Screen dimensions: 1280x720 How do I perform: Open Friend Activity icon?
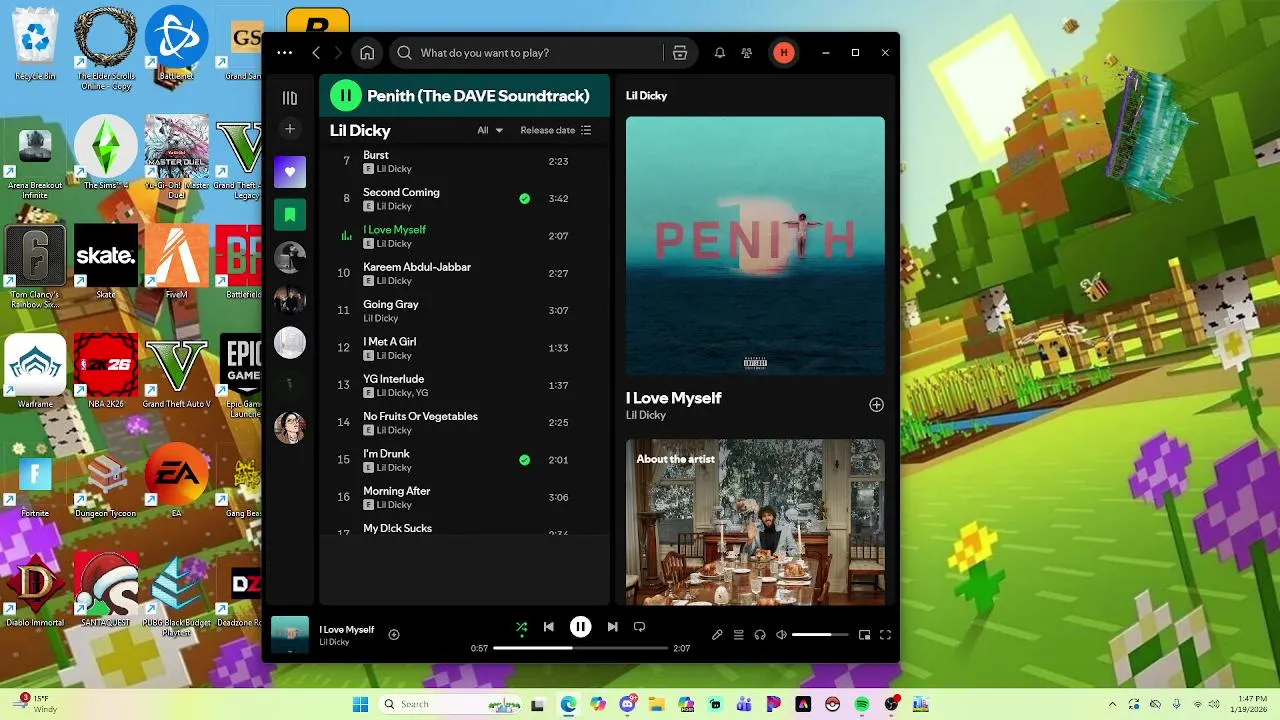(746, 53)
